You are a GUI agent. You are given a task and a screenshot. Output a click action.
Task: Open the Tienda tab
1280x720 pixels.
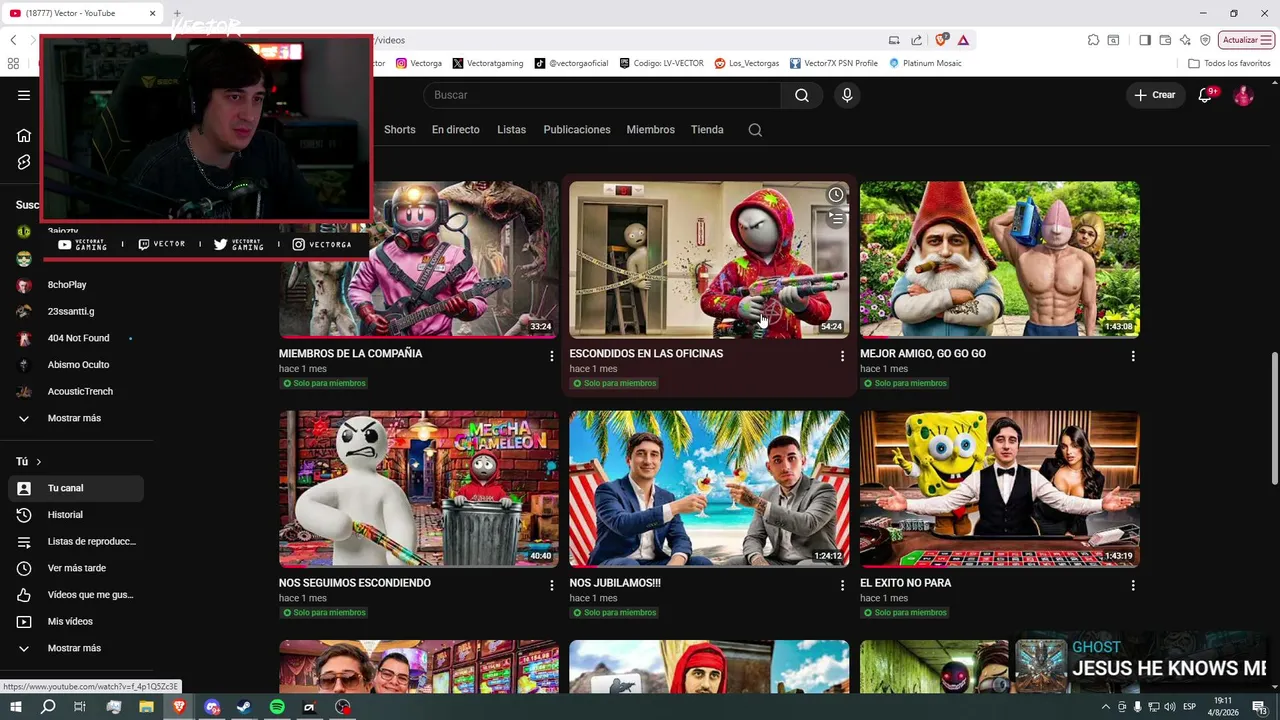tap(707, 130)
